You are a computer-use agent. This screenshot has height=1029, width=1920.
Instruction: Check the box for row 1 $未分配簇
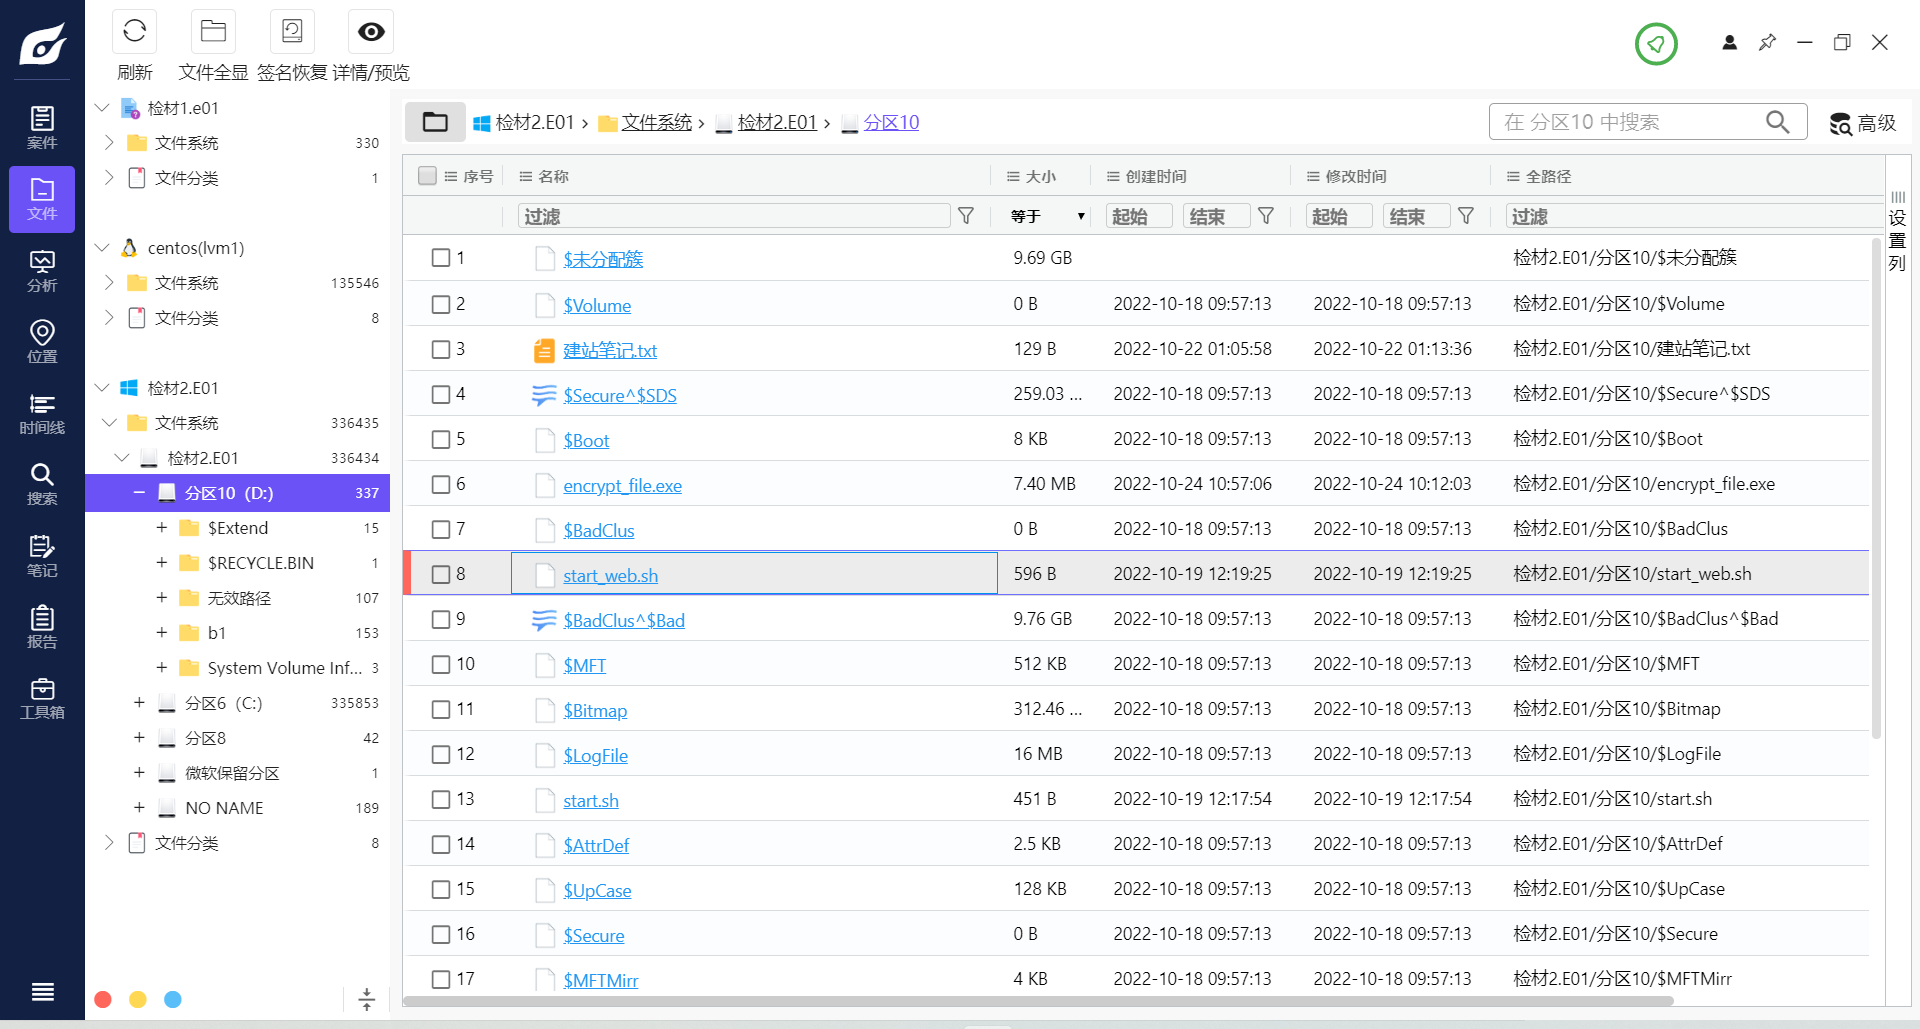tap(441, 258)
